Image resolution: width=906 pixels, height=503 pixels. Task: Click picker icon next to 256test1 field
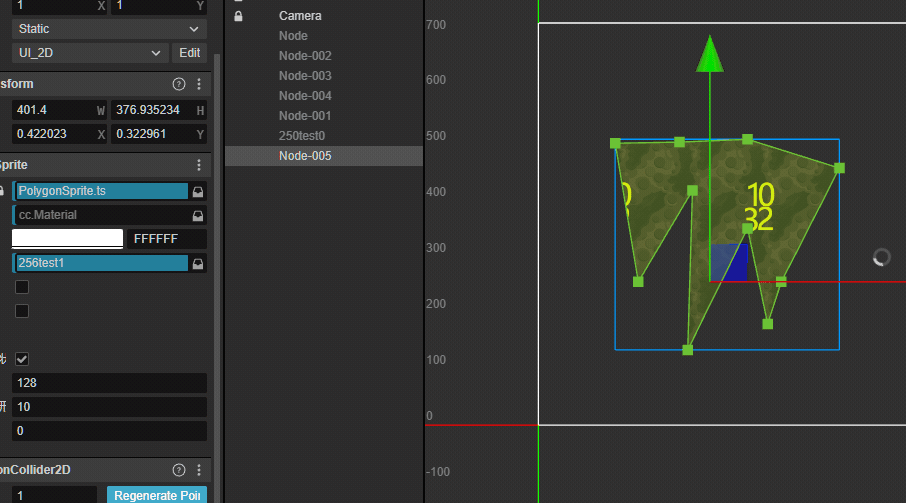click(198, 263)
